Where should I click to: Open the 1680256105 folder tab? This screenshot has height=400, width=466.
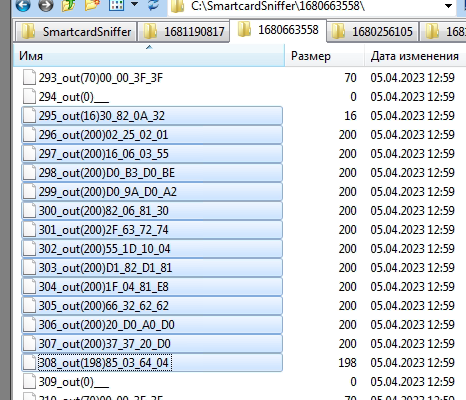(372, 32)
